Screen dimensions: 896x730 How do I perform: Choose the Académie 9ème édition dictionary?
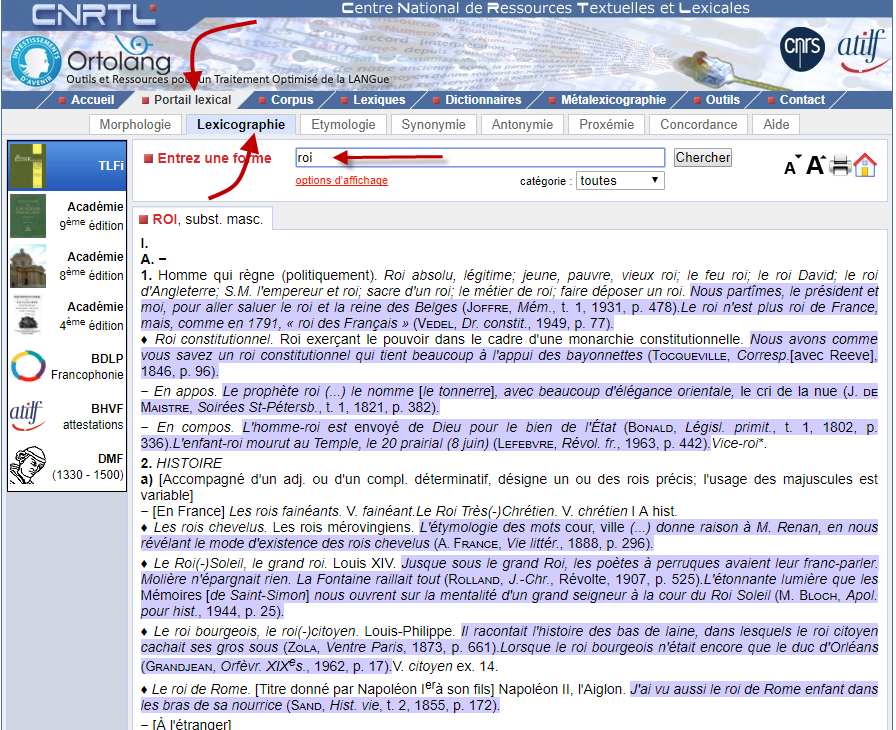[67, 215]
